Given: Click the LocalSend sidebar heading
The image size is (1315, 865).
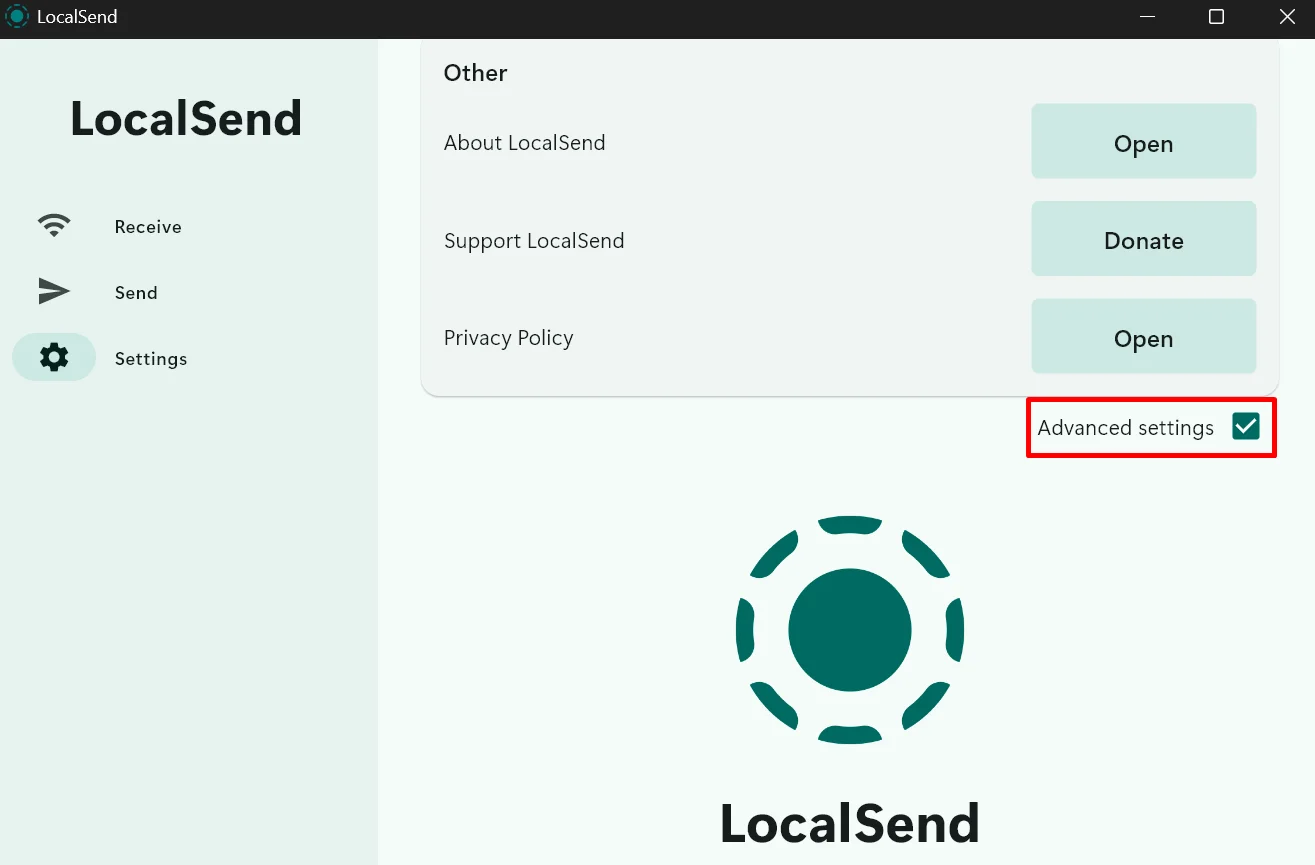Looking at the screenshot, I should tap(186, 119).
